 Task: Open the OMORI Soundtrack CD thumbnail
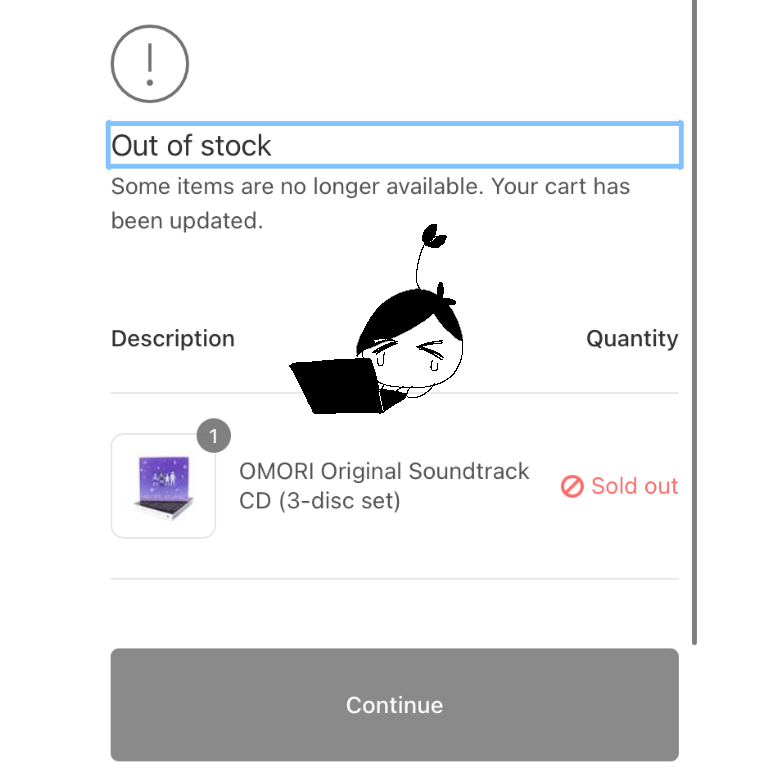163,486
